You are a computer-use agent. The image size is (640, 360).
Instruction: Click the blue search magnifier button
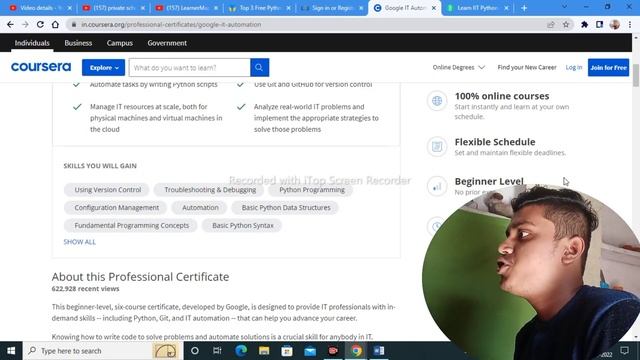pyautogui.click(x=259, y=67)
